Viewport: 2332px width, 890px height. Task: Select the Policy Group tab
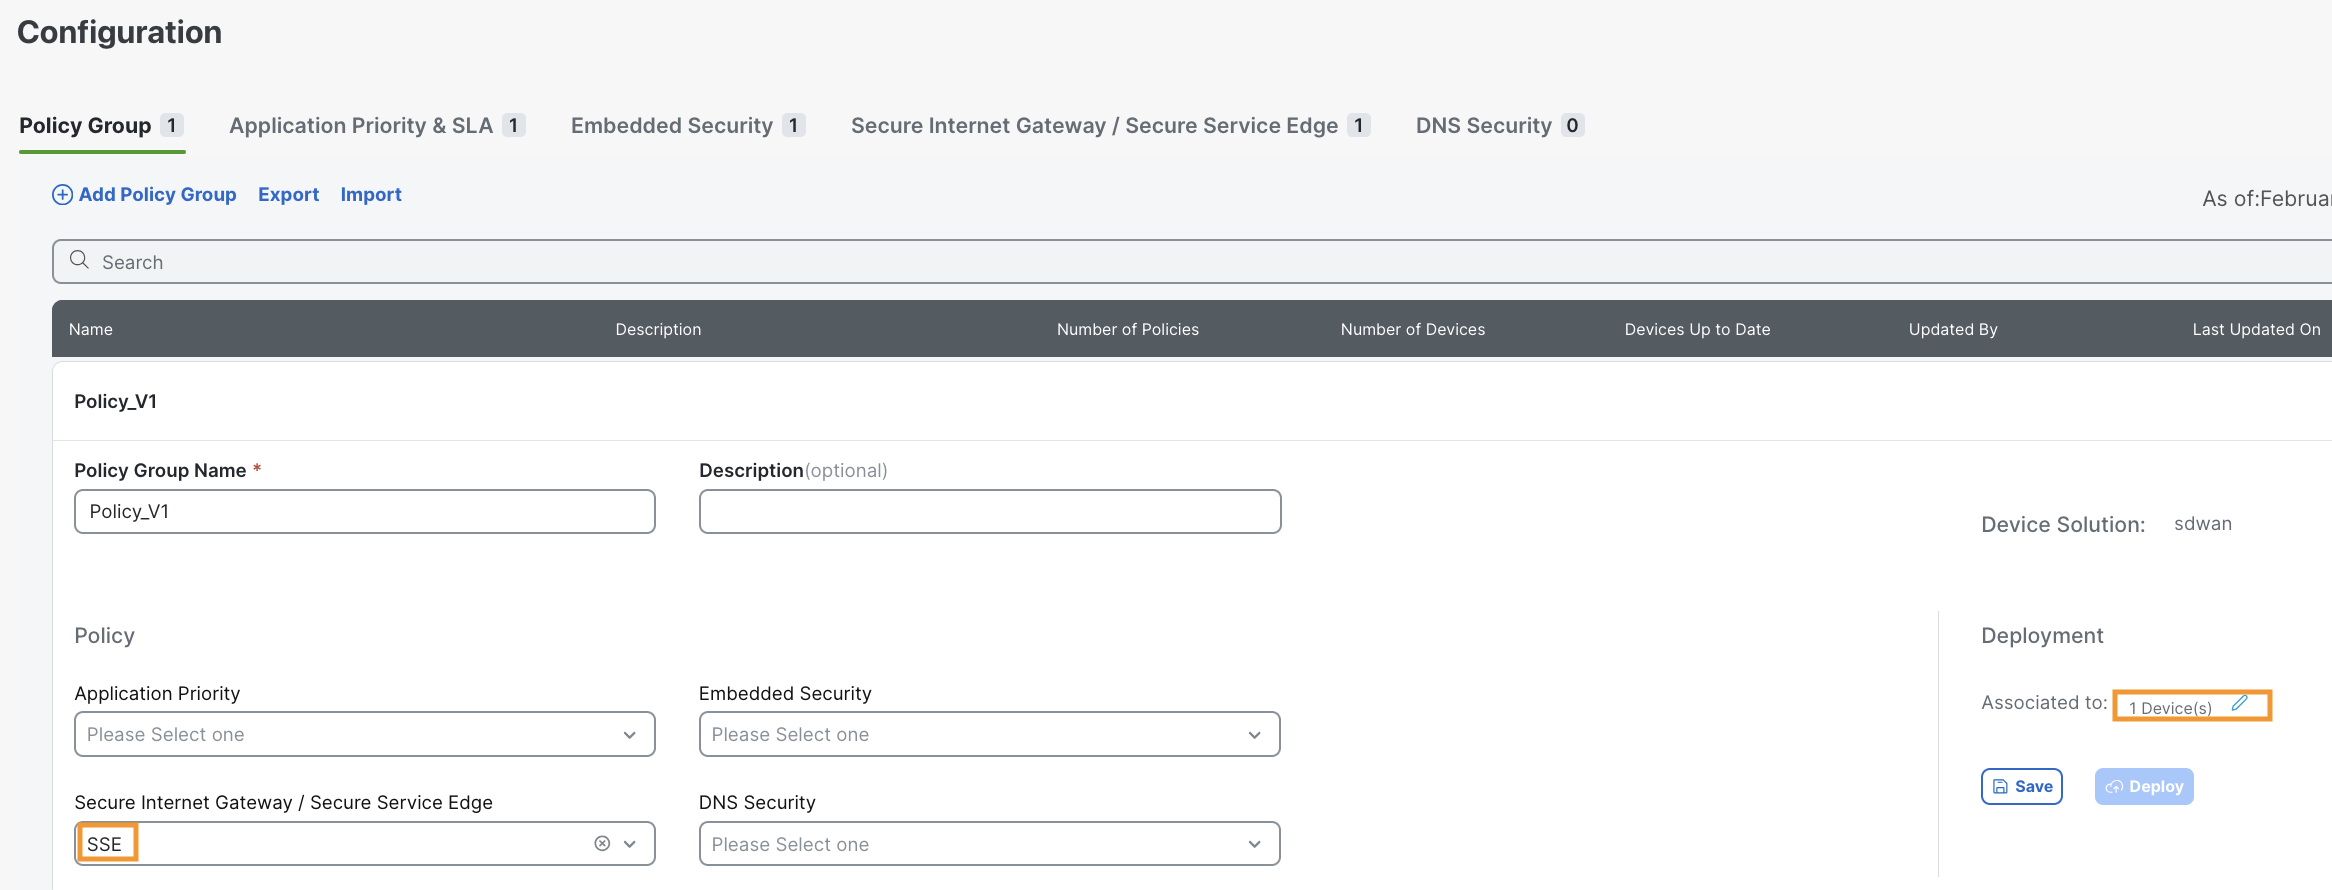tap(86, 126)
